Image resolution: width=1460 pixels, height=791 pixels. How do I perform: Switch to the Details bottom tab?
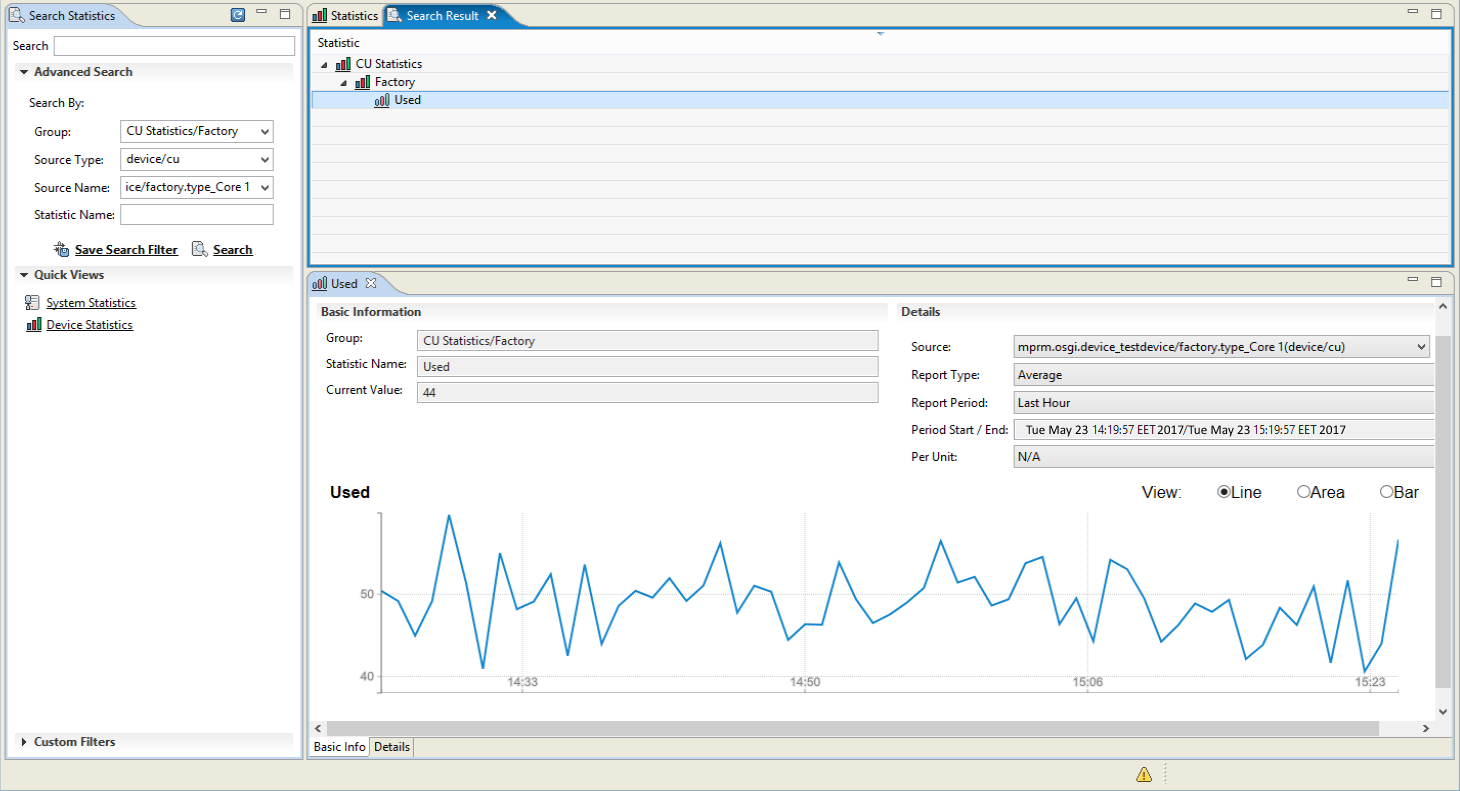392,747
